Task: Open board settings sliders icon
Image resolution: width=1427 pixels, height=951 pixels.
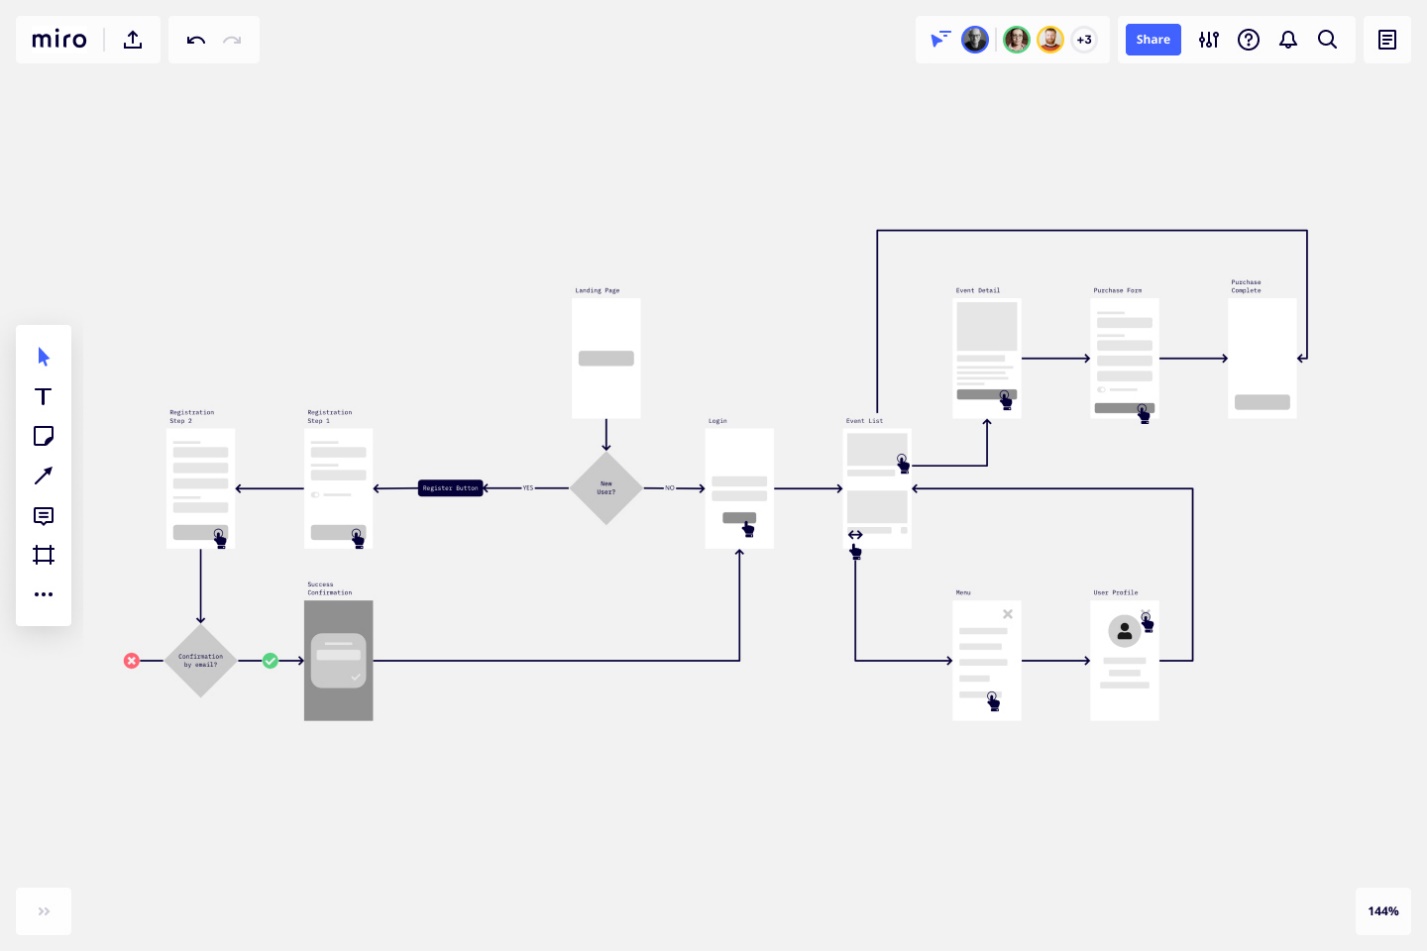Action: point(1209,40)
